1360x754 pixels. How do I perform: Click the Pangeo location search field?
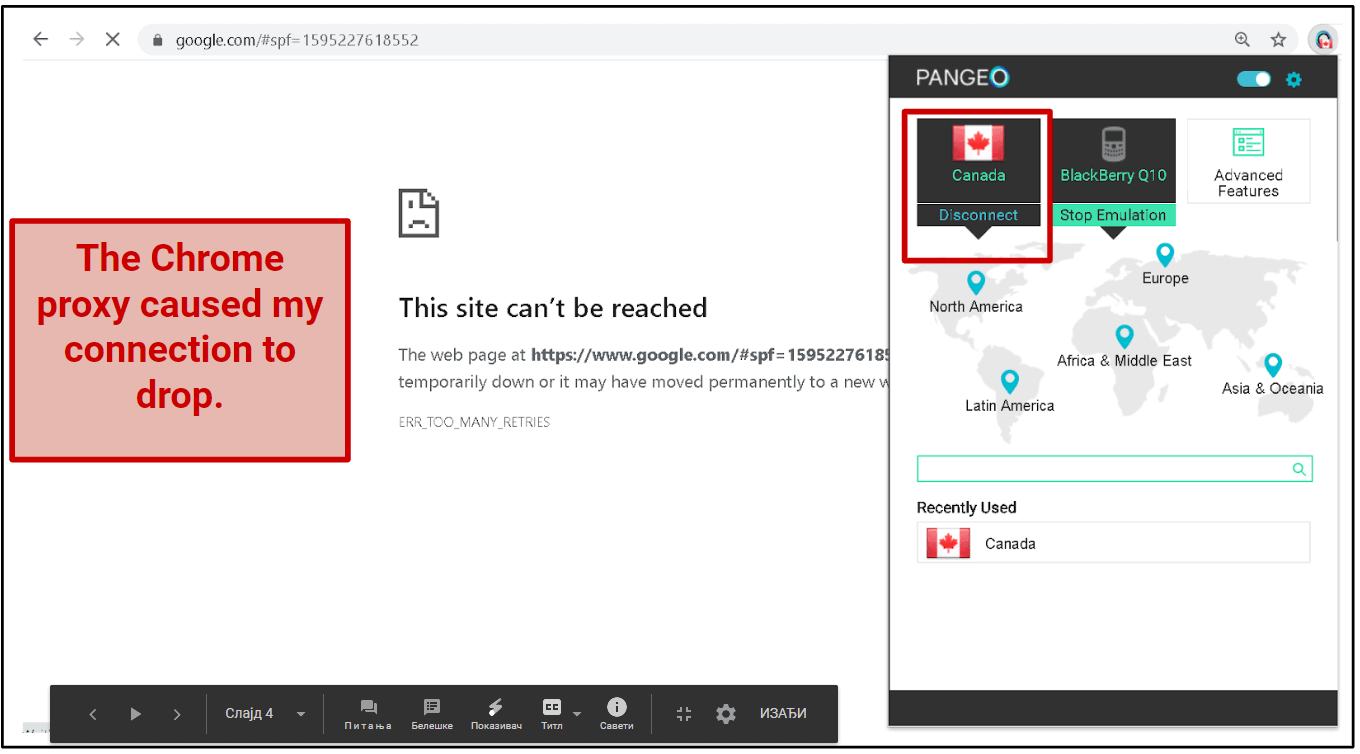1114,469
